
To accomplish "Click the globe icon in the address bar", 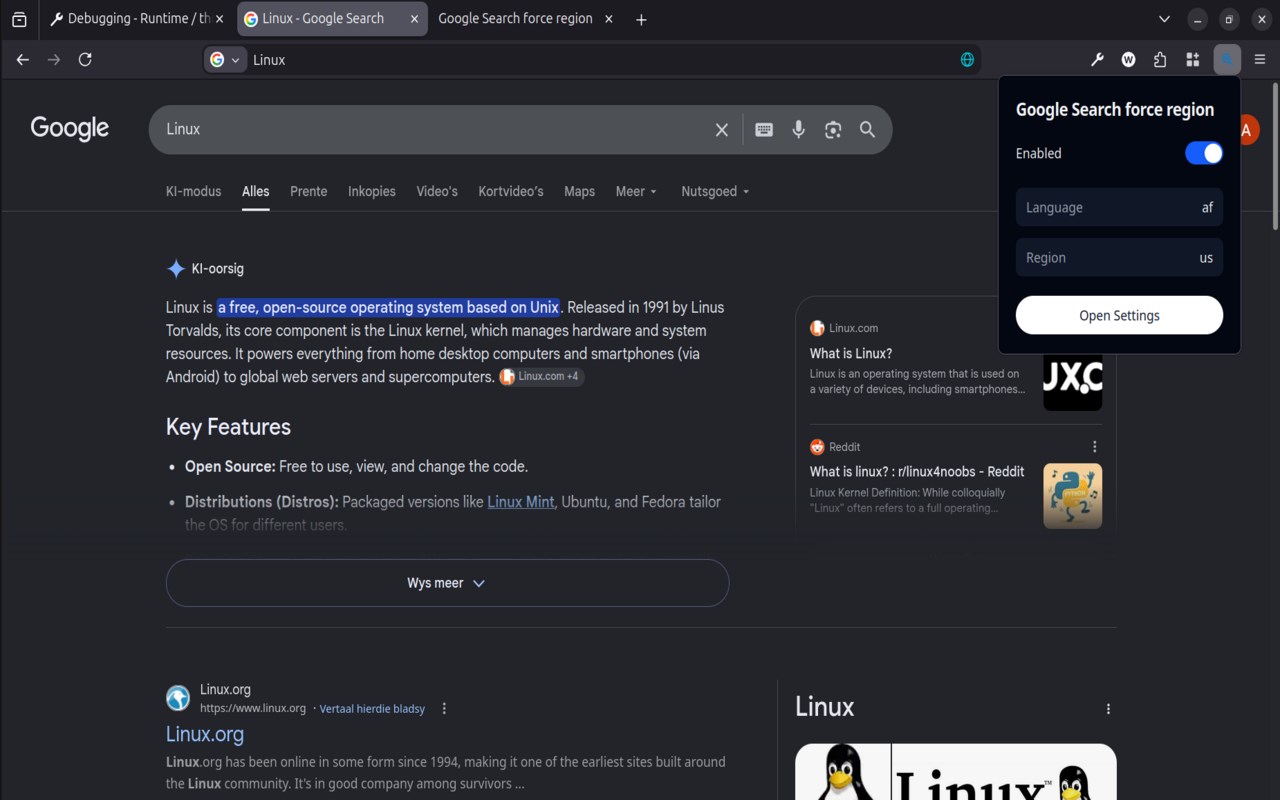I will click(967, 60).
